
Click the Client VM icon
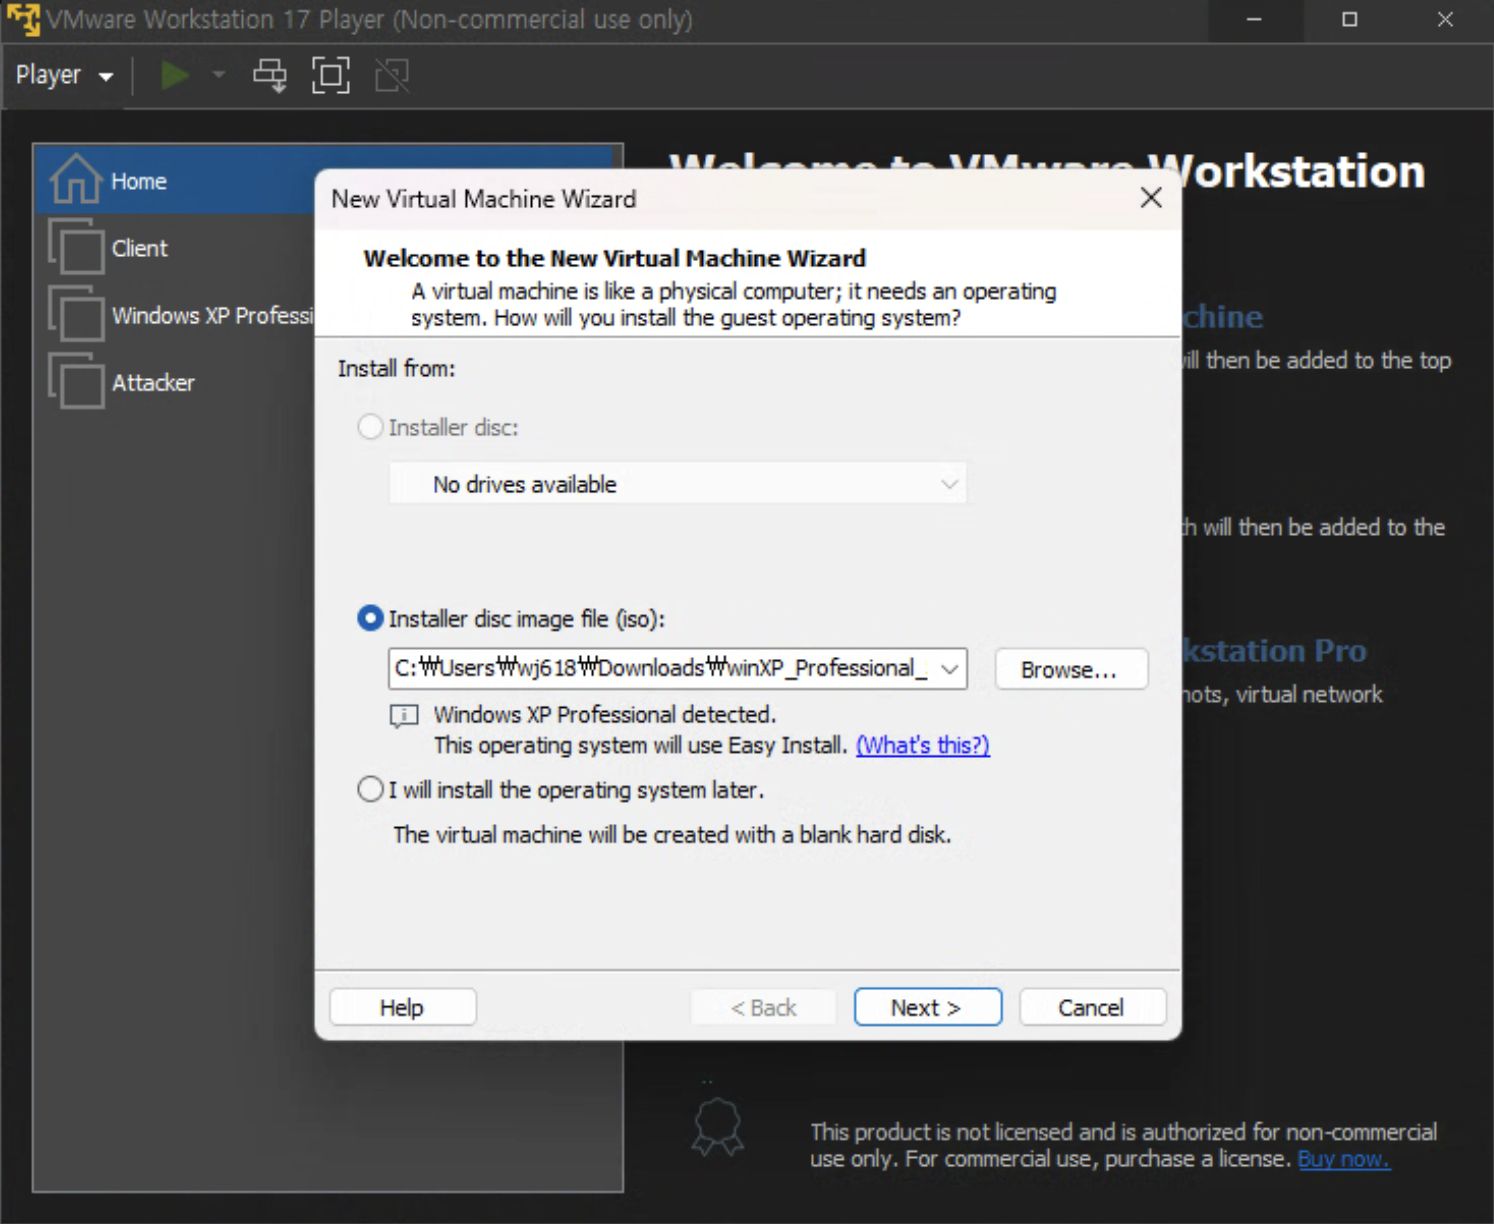[x=76, y=246]
